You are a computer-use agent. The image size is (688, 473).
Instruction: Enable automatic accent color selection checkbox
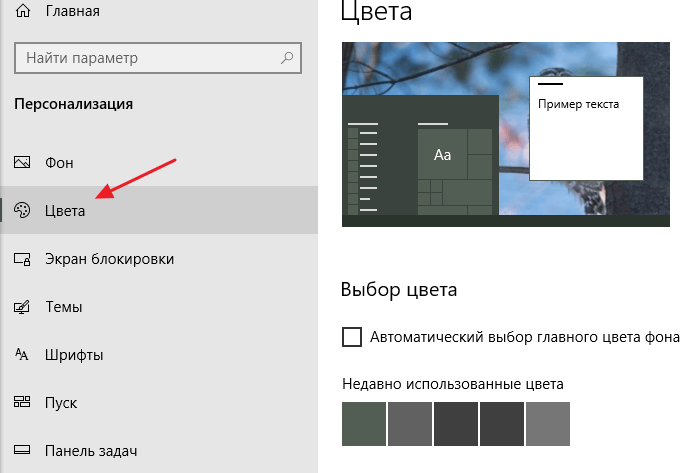click(352, 337)
